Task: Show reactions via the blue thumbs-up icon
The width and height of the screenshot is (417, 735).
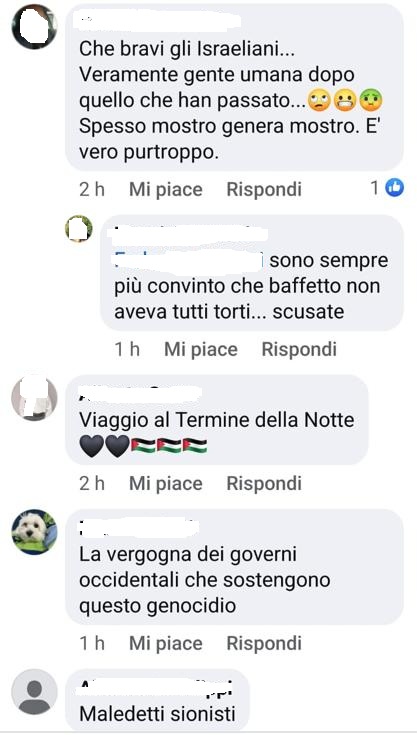Action: coord(394,188)
